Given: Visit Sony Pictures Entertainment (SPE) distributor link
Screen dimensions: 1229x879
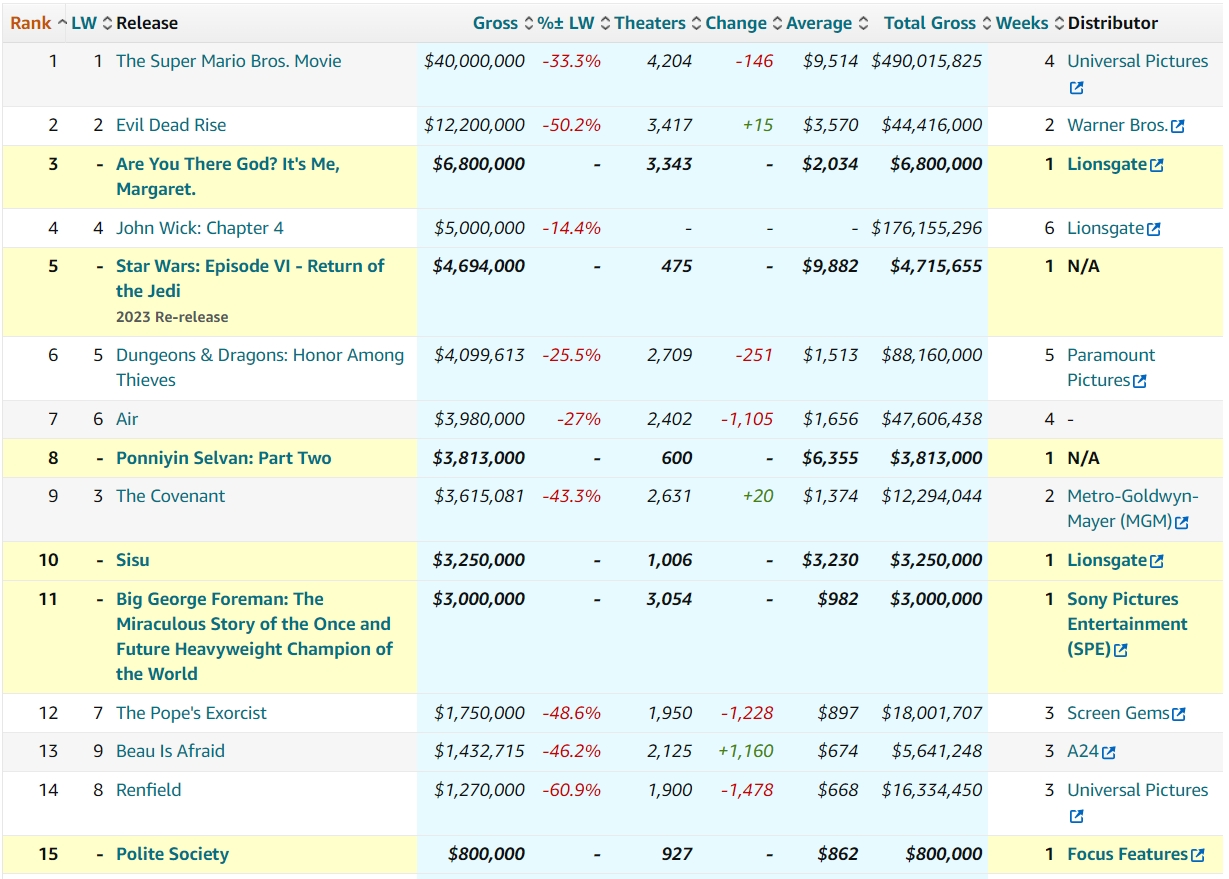Looking at the screenshot, I should [1127, 624].
